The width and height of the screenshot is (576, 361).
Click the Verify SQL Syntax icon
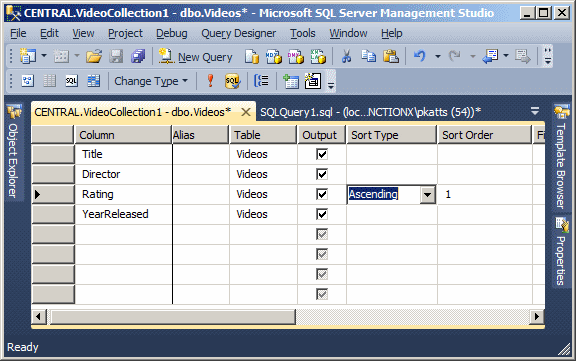click(x=232, y=81)
